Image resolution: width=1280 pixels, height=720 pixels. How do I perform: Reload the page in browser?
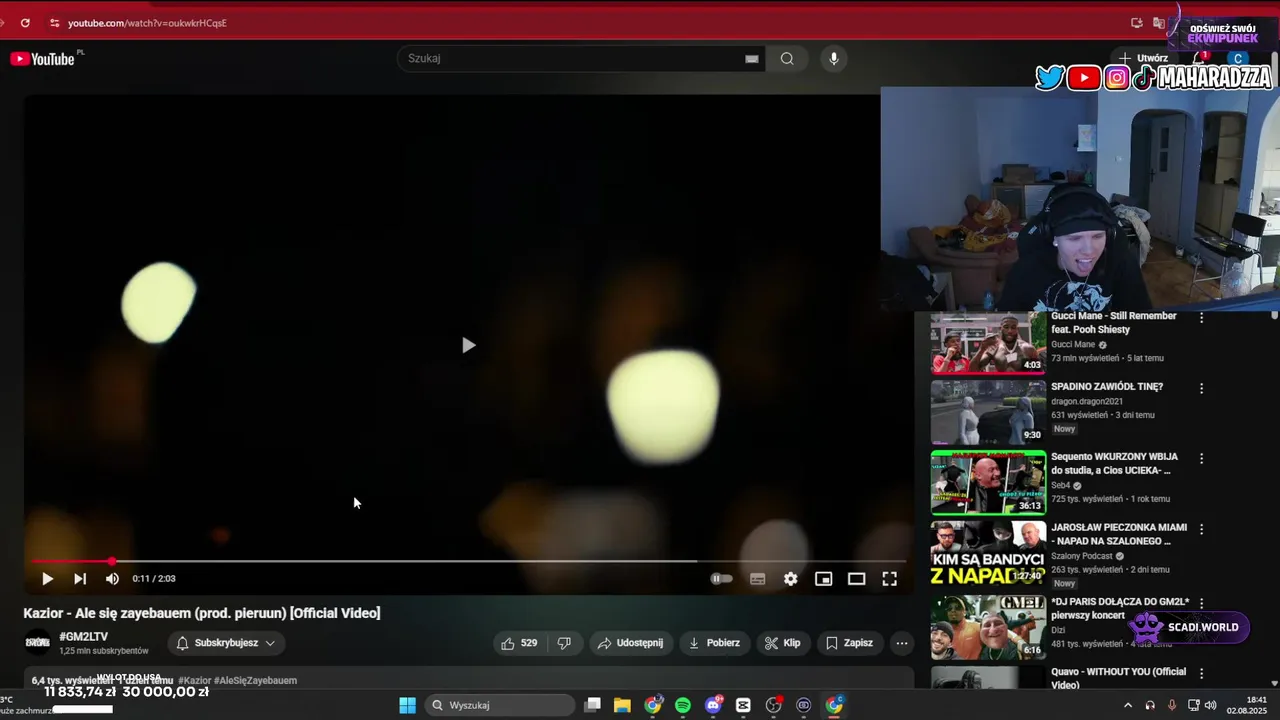25,22
